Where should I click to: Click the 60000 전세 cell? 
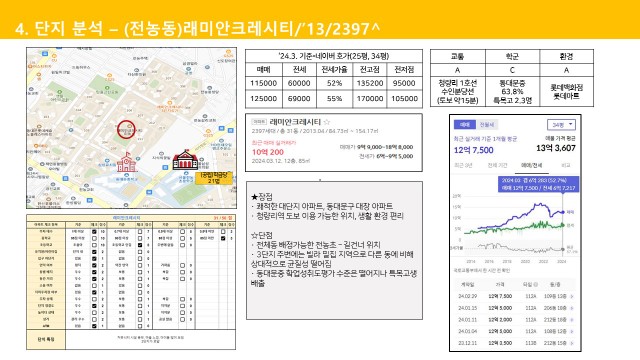click(x=299, y=83)
